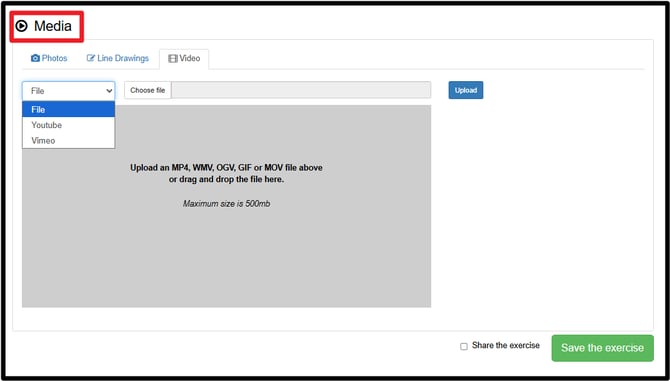Select the Video tab
The height and width of the screenshot is (381, 670).
coord(184,59)
